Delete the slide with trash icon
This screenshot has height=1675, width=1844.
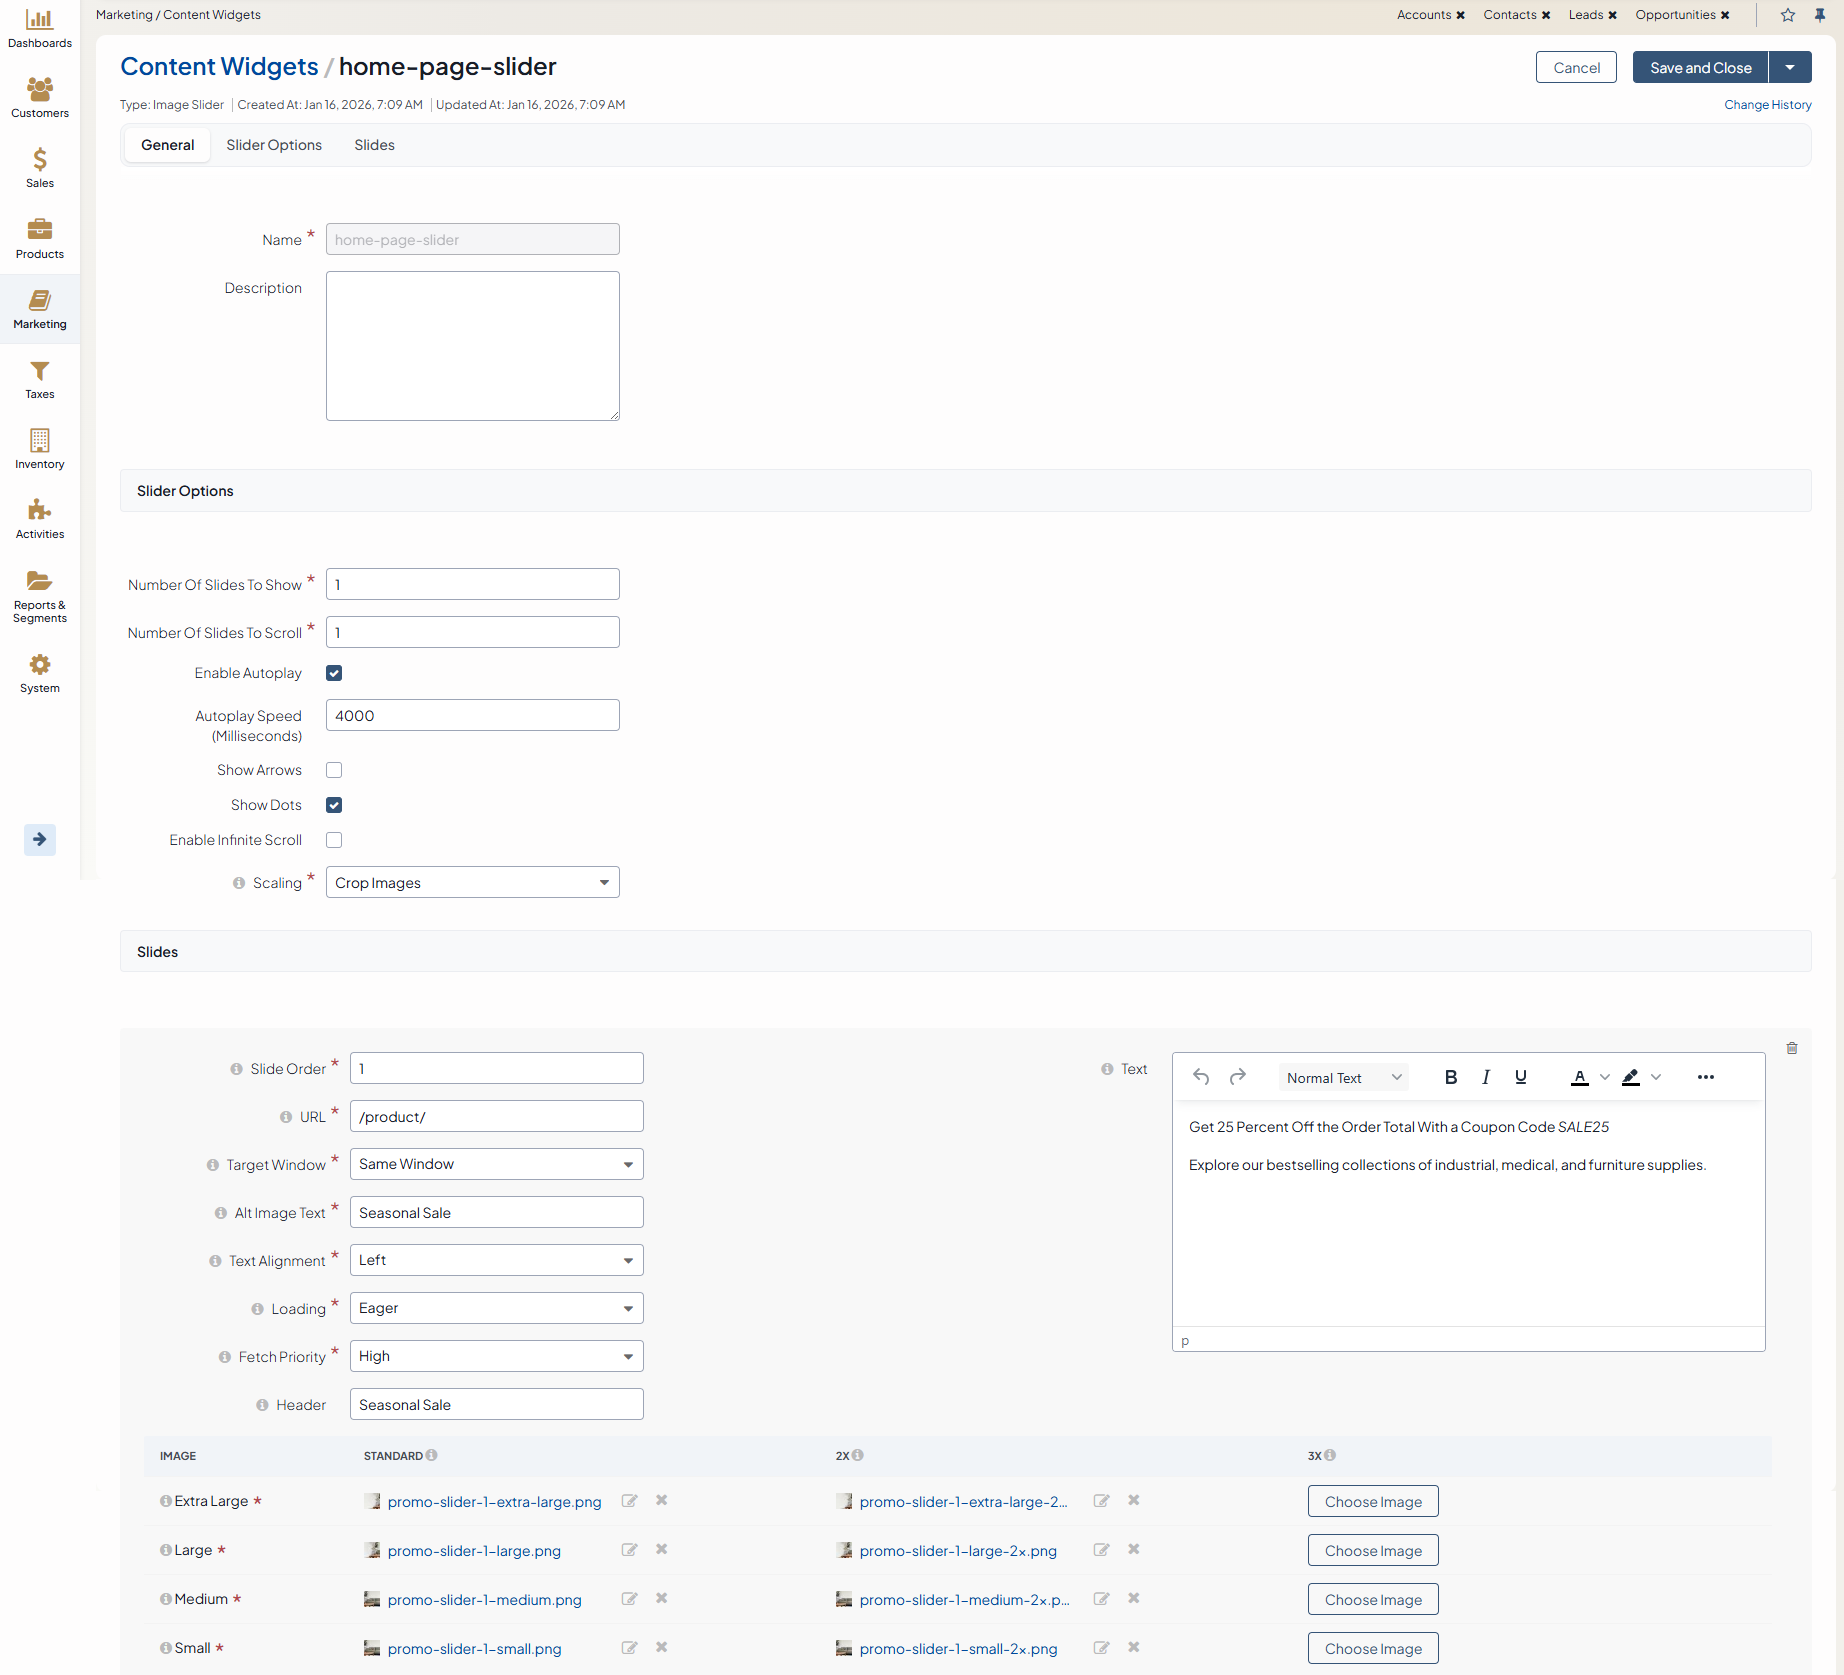1791,1048
